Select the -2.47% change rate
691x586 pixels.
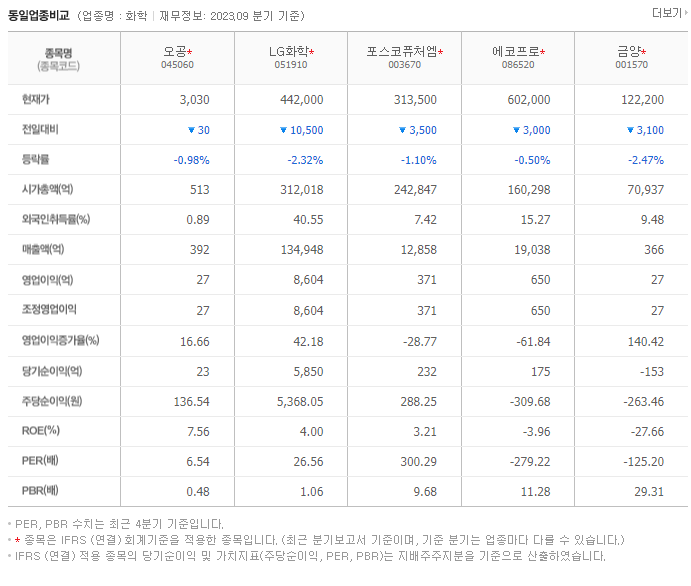(646, 160)
